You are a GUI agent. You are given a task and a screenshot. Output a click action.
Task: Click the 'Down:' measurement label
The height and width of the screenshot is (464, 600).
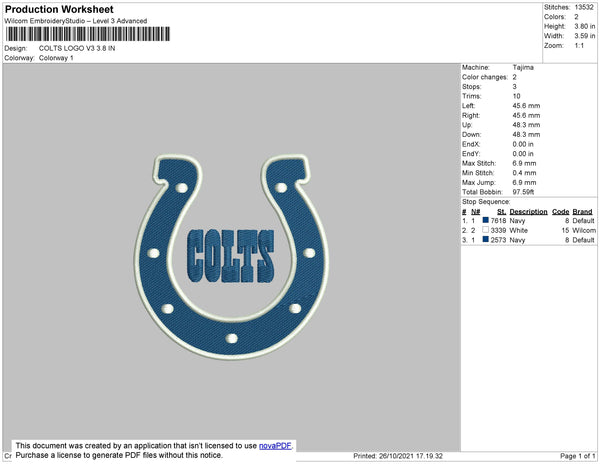(x=472, y=134)
